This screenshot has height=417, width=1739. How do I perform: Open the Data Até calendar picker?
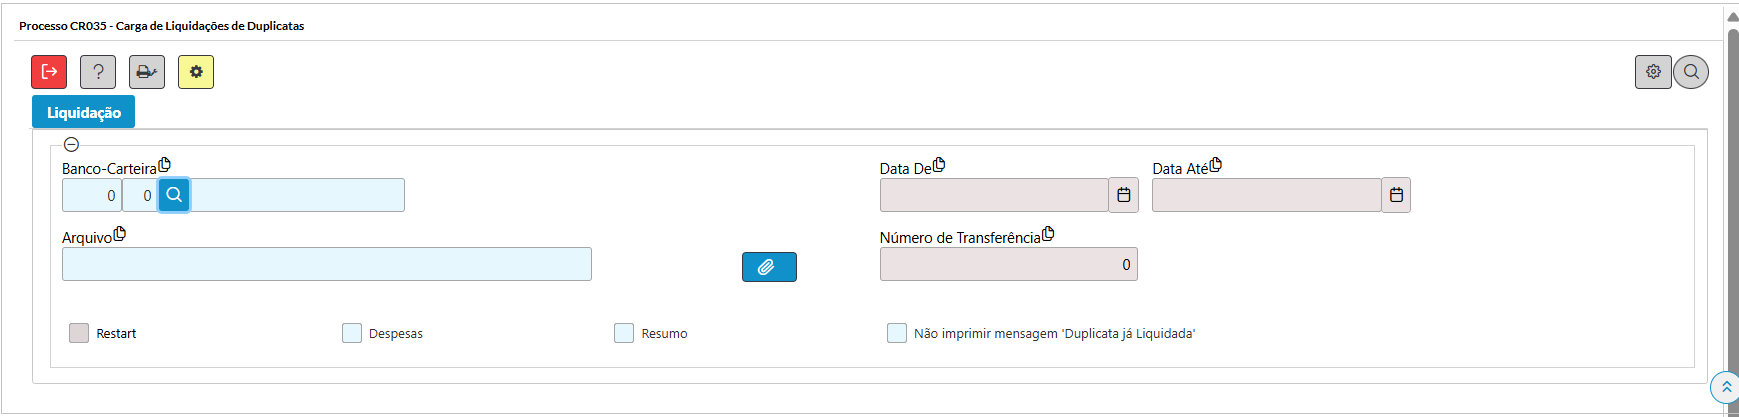(x=1396, y=195)
